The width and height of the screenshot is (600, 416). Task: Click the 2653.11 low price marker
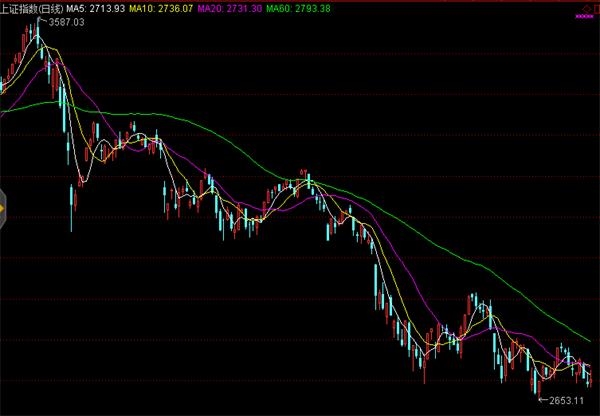pyautogui.click(x=566, y=401)
